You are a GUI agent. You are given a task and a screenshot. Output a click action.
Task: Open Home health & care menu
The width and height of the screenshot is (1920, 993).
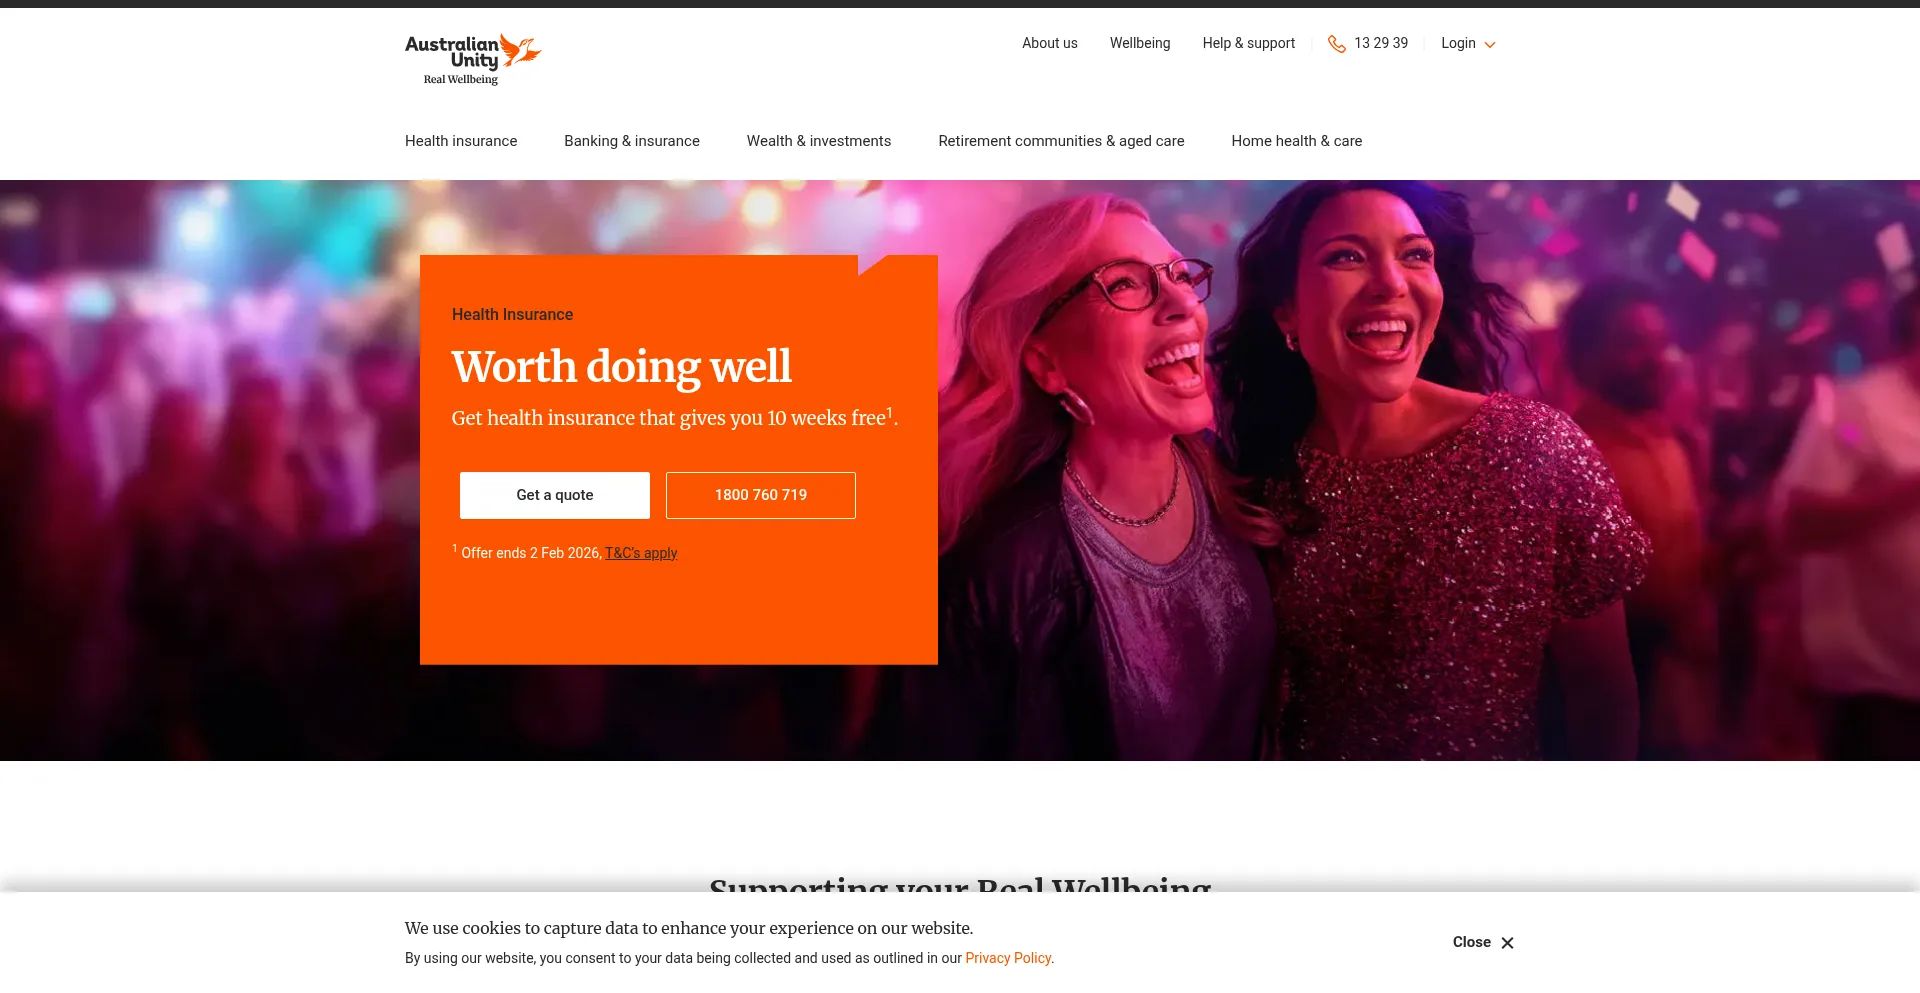tap(1297, 141)
